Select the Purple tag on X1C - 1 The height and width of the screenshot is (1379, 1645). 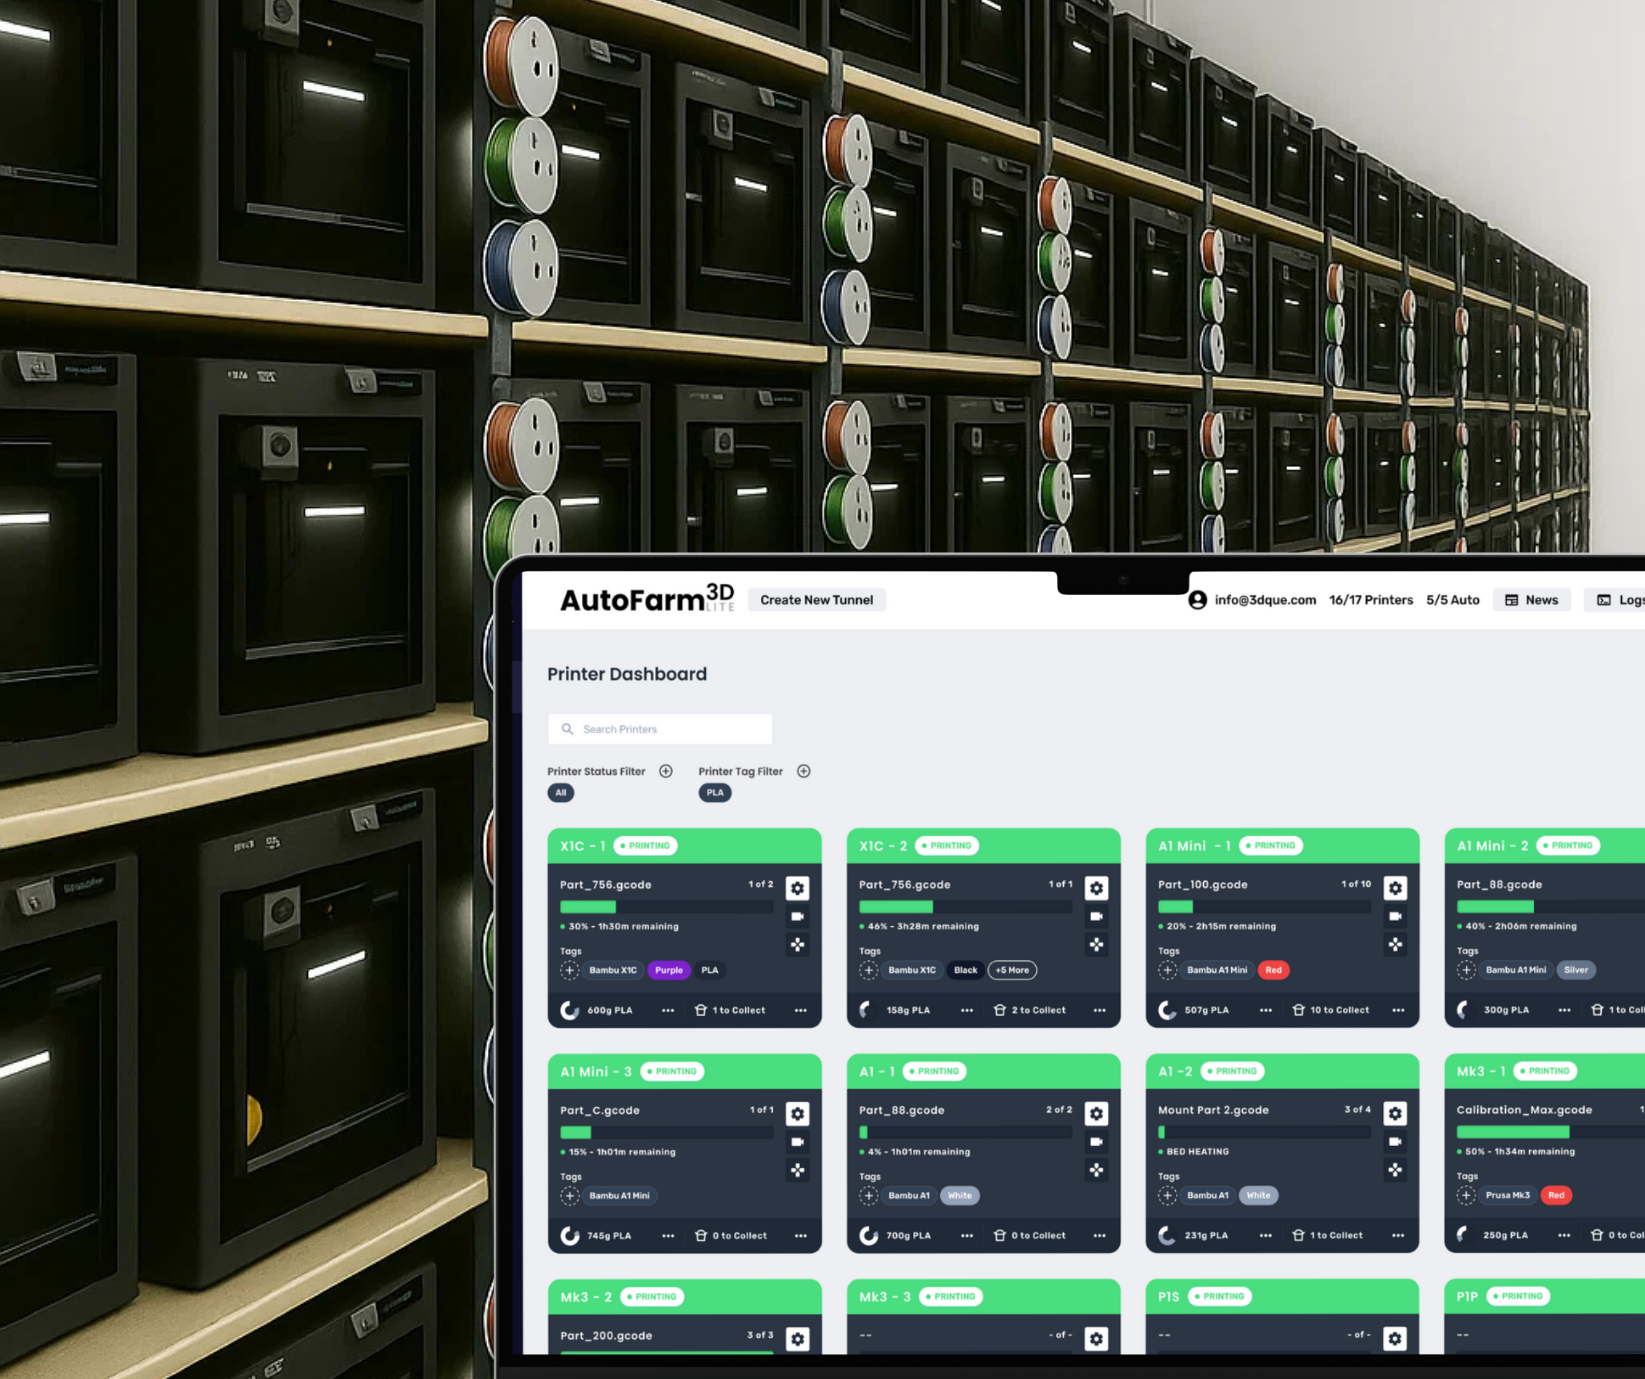669,970
